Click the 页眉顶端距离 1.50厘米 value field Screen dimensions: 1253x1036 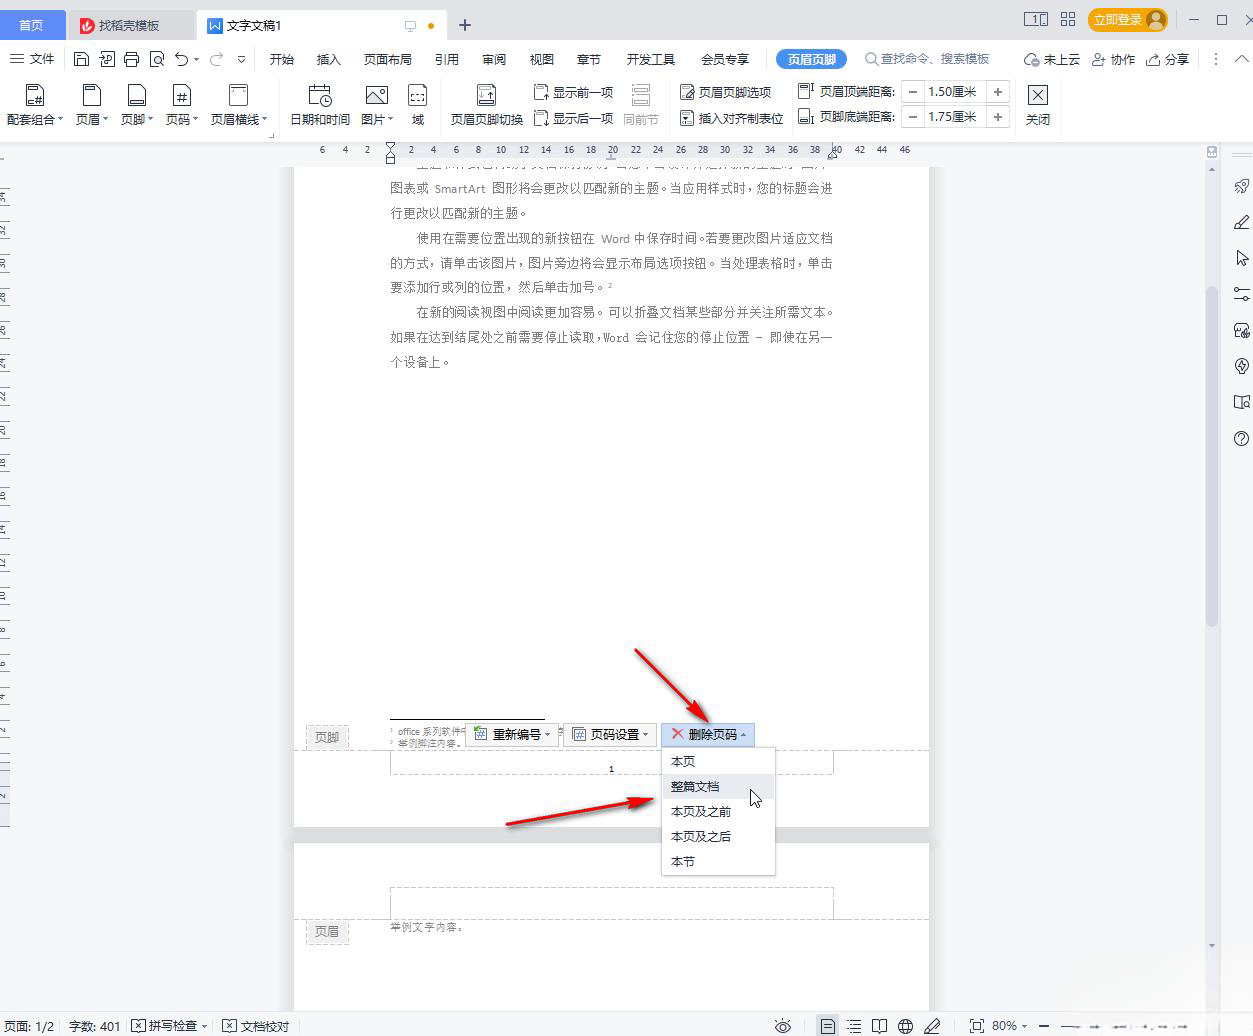953,92
